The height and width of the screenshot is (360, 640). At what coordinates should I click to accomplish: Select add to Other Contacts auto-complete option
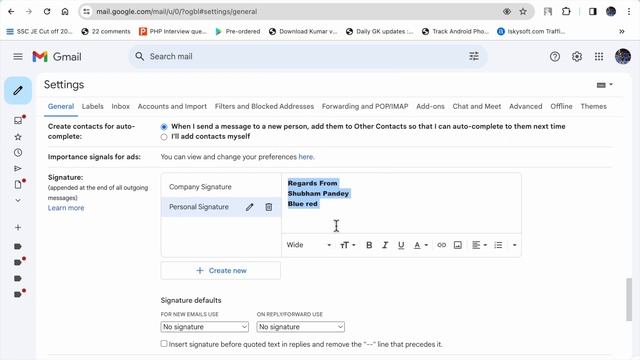pyautogui.click(x=164, y=127)
